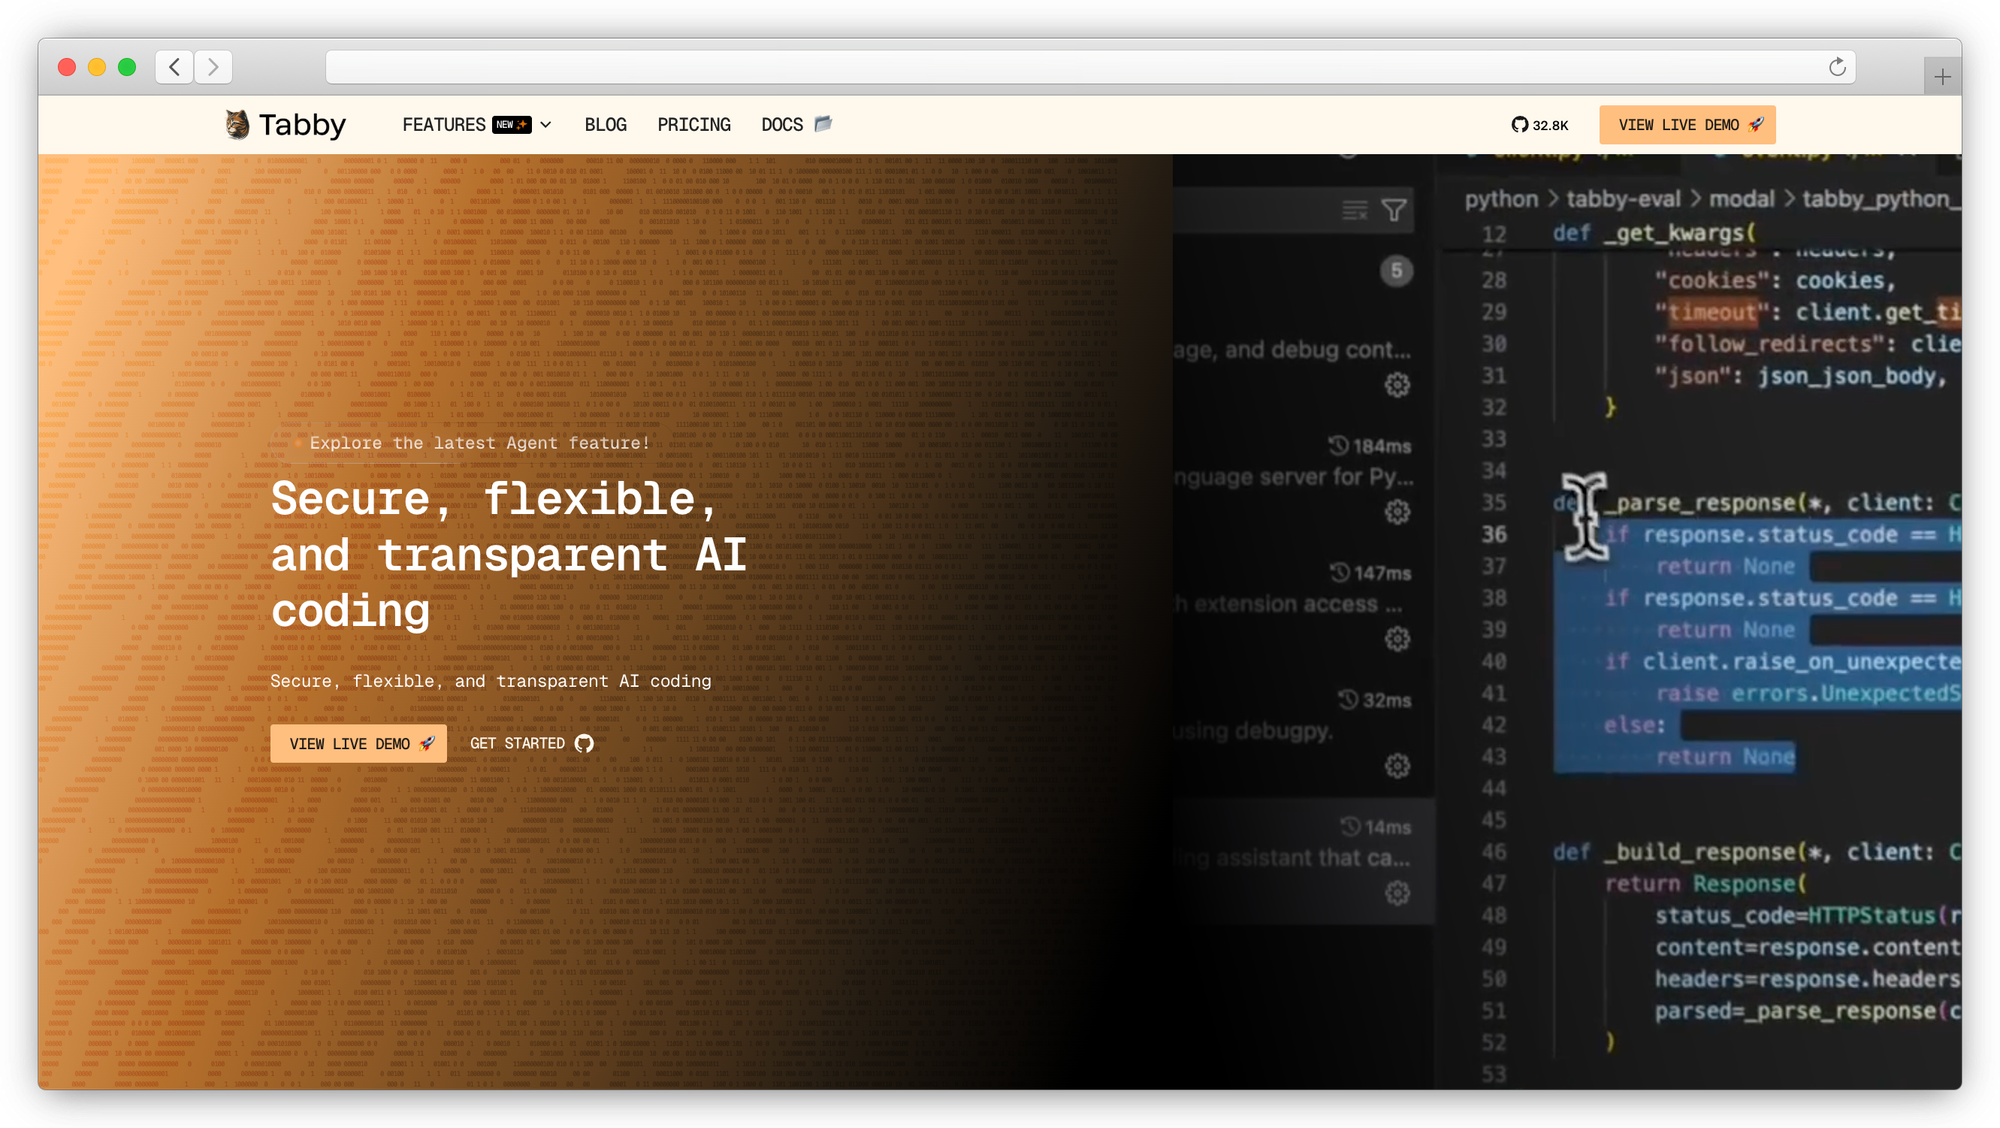Image resolution: width=2000 pixels, height=1128 pixels.
Task: Click gear icon under 32ms entry
Action: (1397, 766)
